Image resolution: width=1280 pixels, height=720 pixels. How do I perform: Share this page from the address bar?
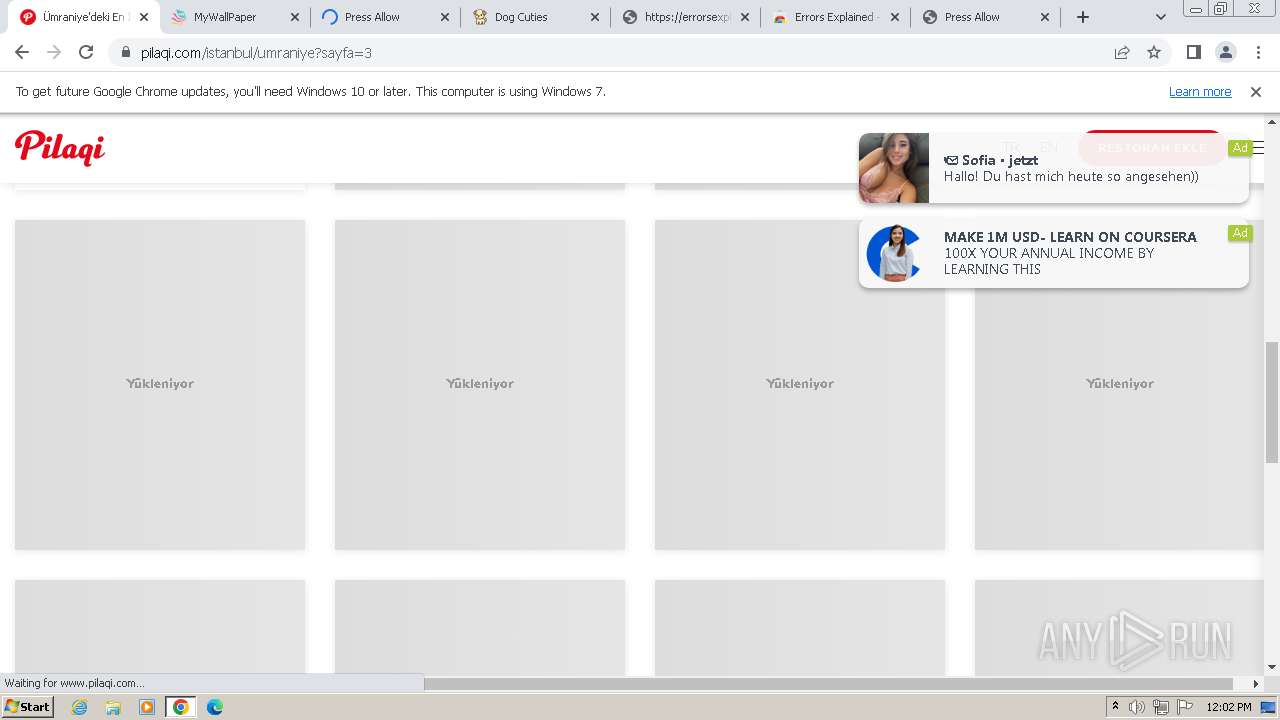pyautogui.click(x=1122, y=52)
